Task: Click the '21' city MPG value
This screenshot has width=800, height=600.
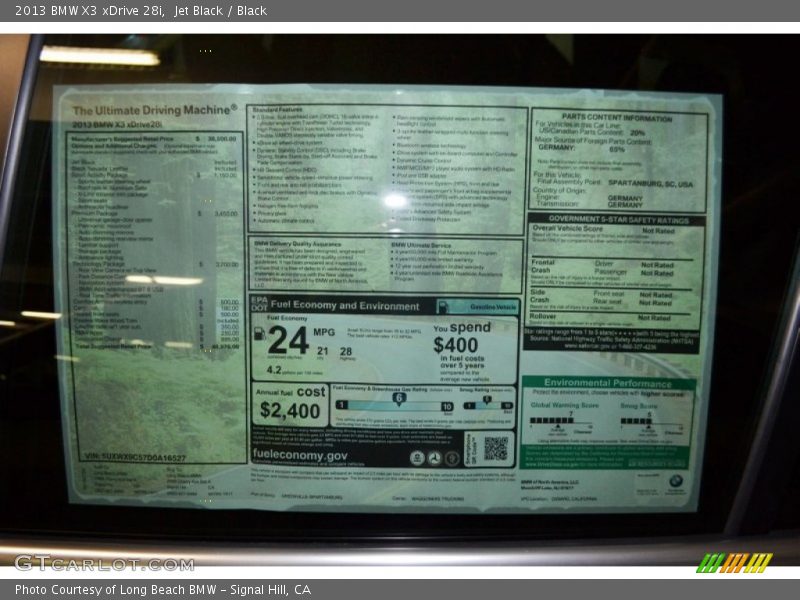Action: [x=322, y=351]
